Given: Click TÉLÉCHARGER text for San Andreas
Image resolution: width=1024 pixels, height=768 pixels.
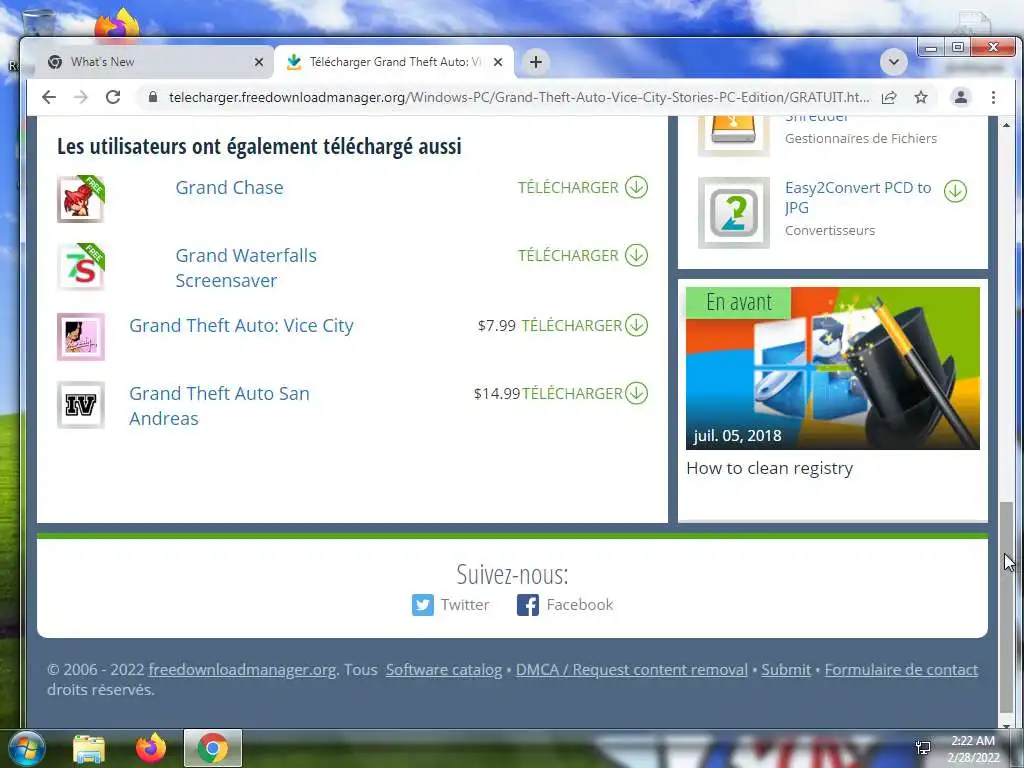Looking at the screenshot, I should click(x=572, y=393).
